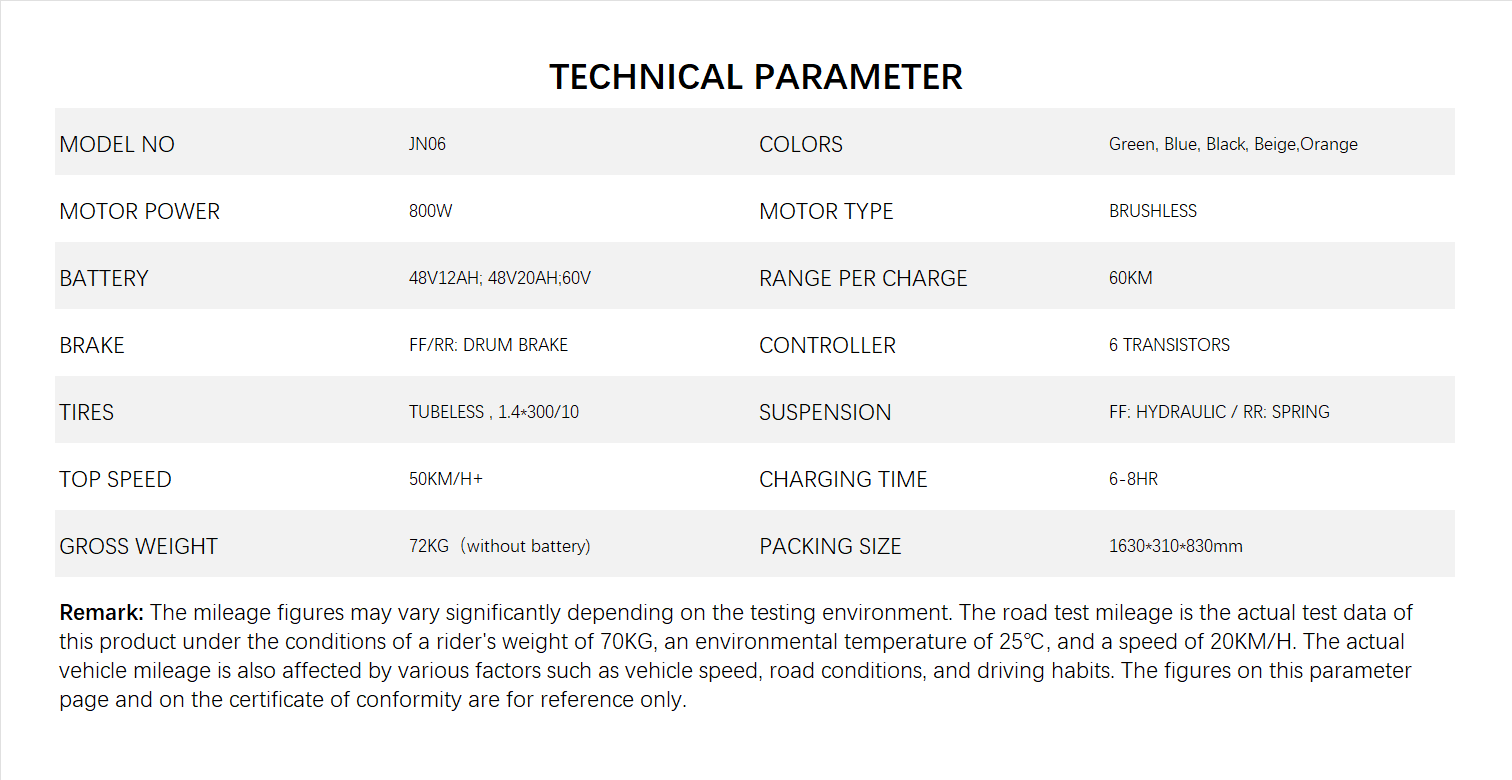Image resolution: width=1512 pixels, height=780 pixels.
Task: Select the BRAKE row label
Action: 92,345
